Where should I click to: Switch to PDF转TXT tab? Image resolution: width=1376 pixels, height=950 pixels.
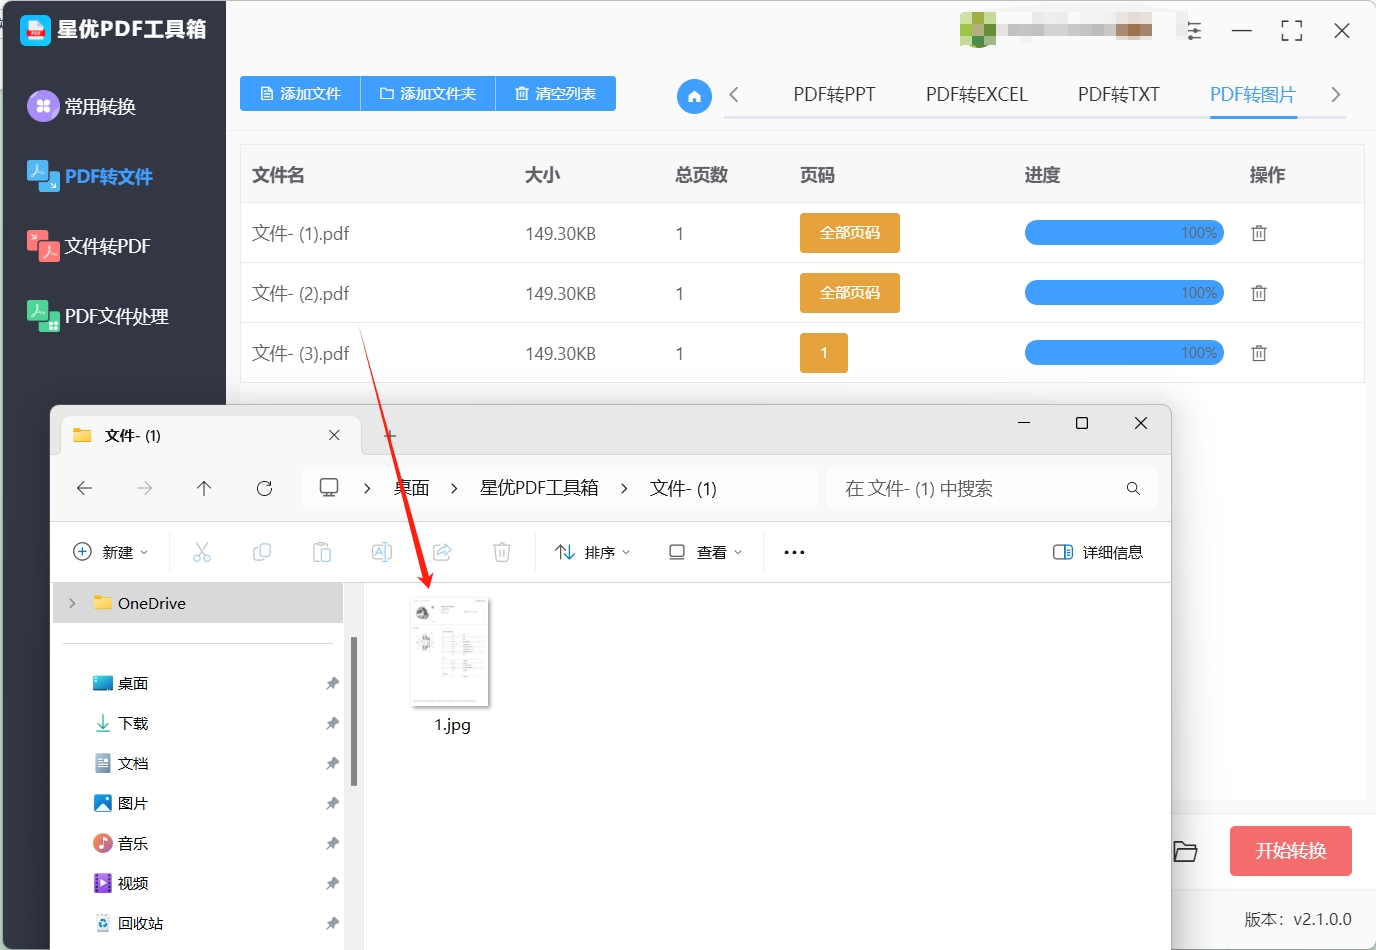pyautogui.click(x=1118, y=95)
